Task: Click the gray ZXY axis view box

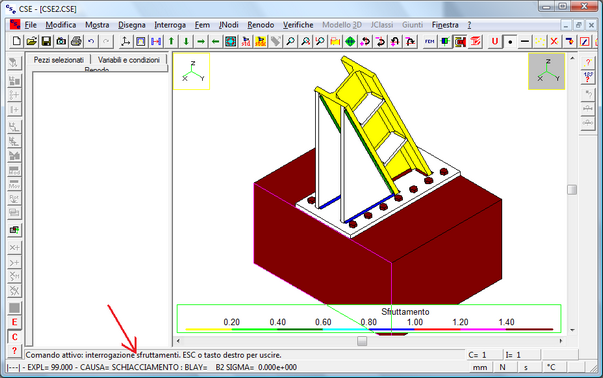Action: click(546, 72)
